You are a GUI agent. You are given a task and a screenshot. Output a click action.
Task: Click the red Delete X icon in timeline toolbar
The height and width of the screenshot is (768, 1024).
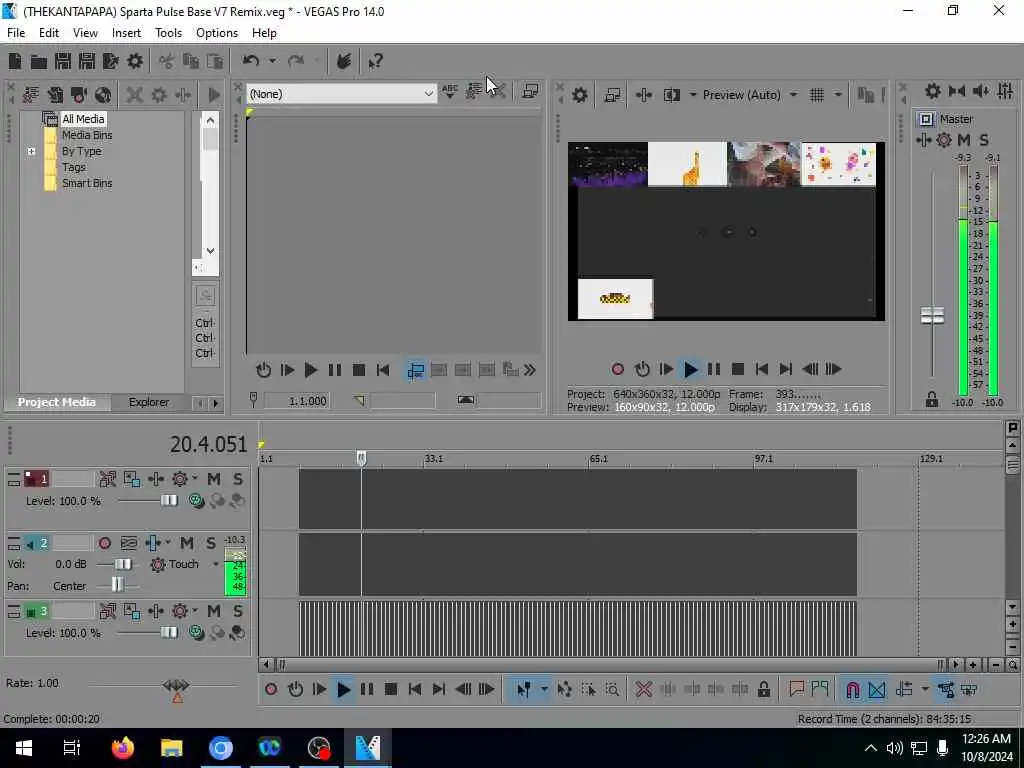click(643, 689)
